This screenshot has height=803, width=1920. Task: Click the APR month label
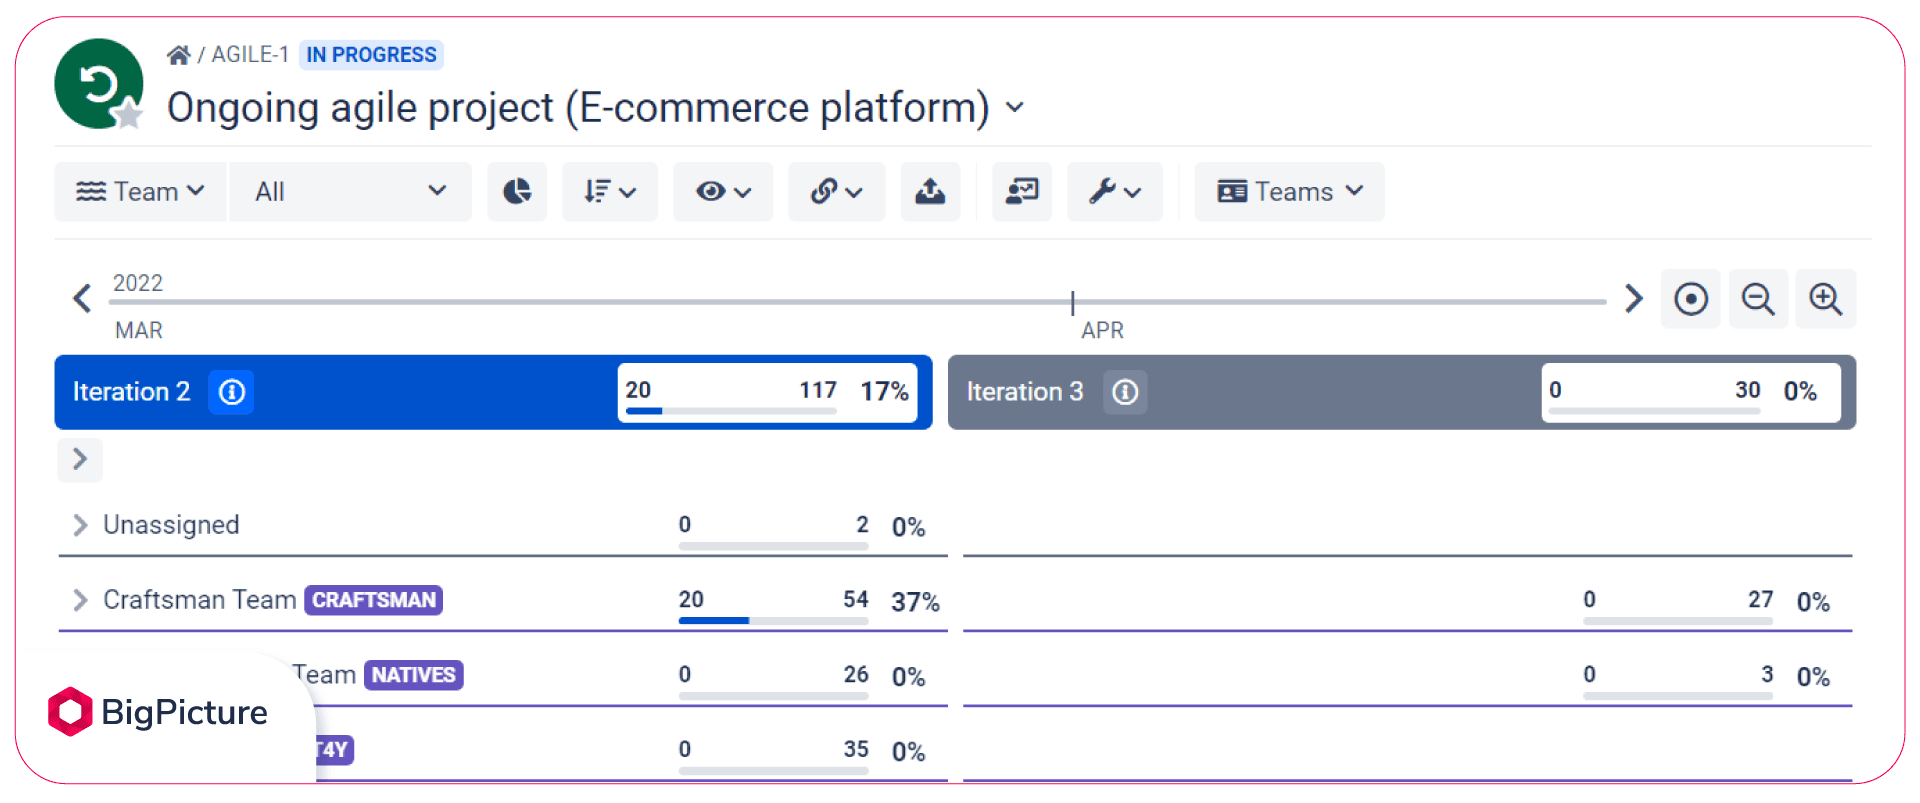click(x=1102, y=330)
